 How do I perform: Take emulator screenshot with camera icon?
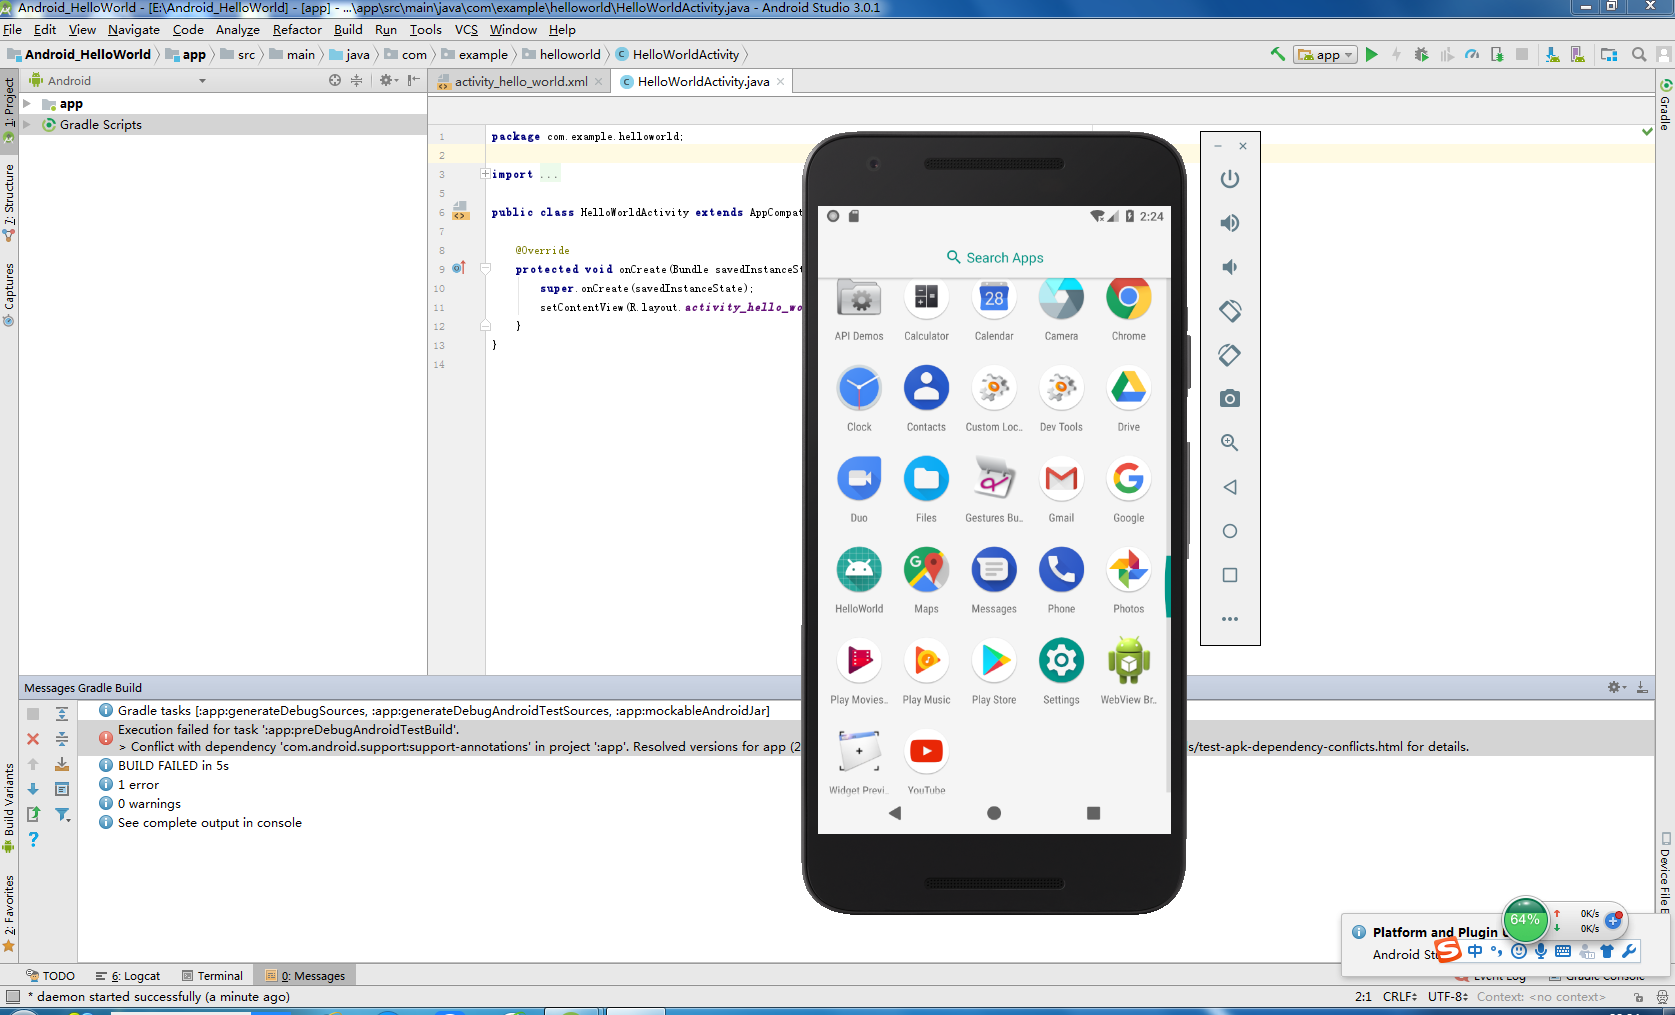[1230, 399]
